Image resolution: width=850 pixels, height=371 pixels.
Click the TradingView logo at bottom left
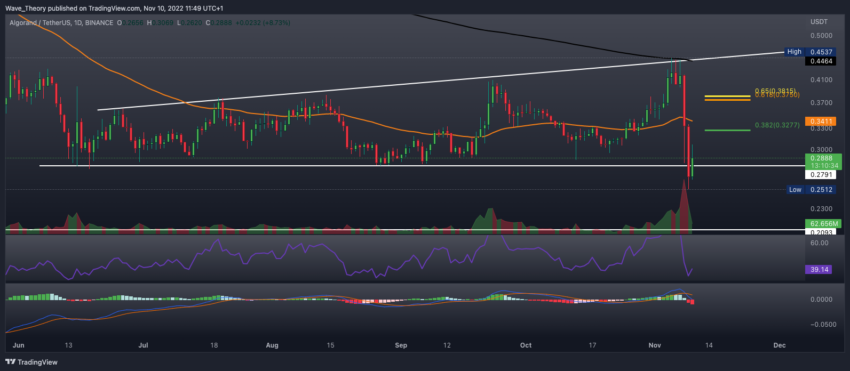coord(31,362)
